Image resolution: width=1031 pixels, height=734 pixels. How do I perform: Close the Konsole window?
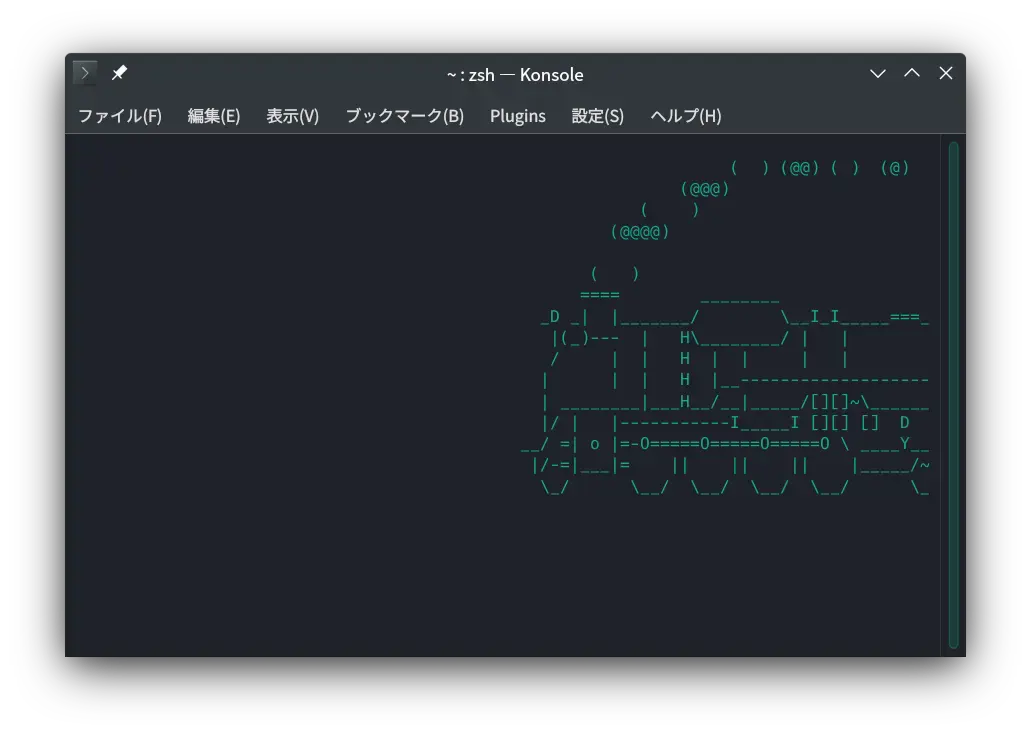[x=946, y=74]
